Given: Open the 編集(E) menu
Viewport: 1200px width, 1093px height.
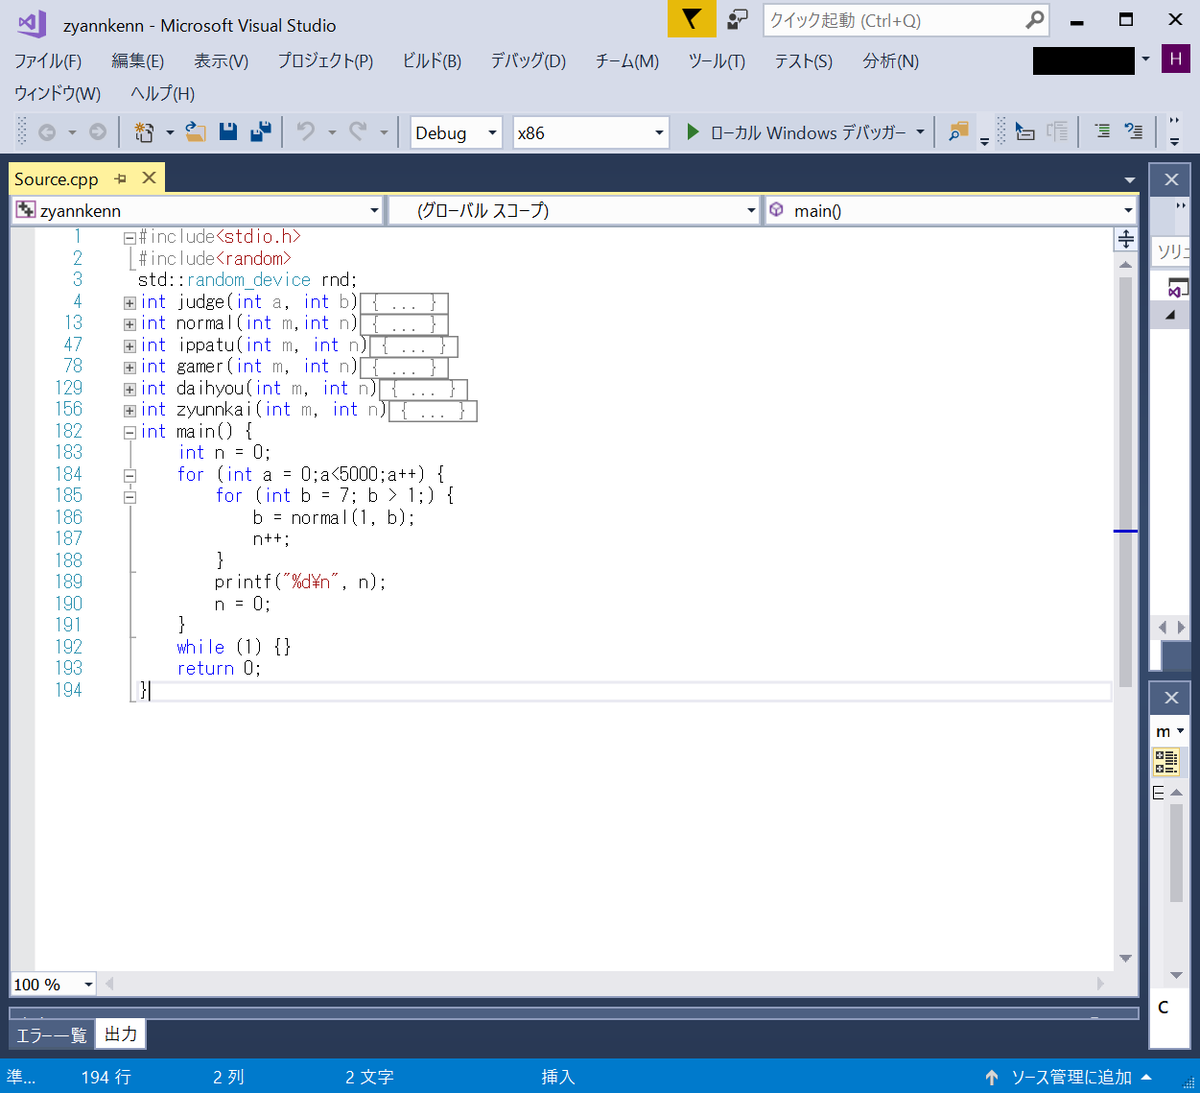Looking at the screenshot, I should pos(138,61).
